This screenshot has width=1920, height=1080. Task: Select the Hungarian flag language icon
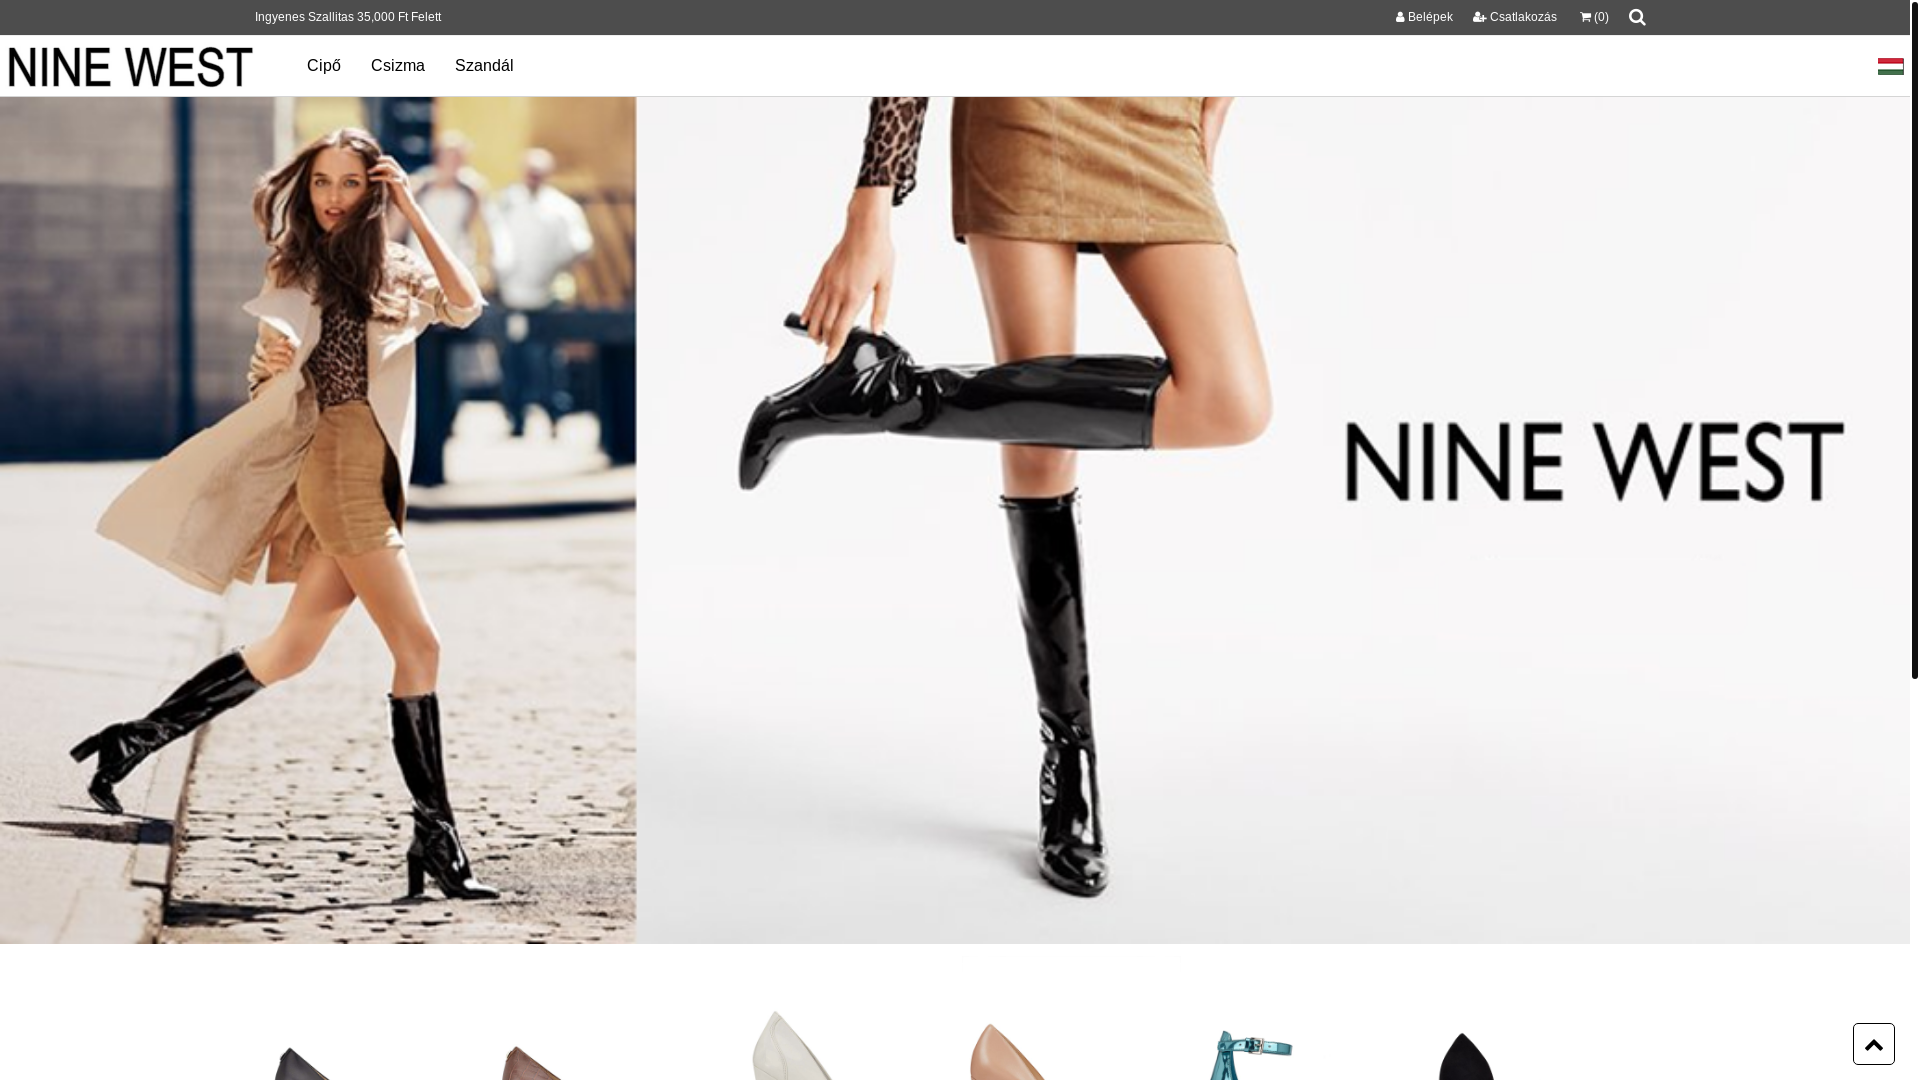(x=1890, y=66)
